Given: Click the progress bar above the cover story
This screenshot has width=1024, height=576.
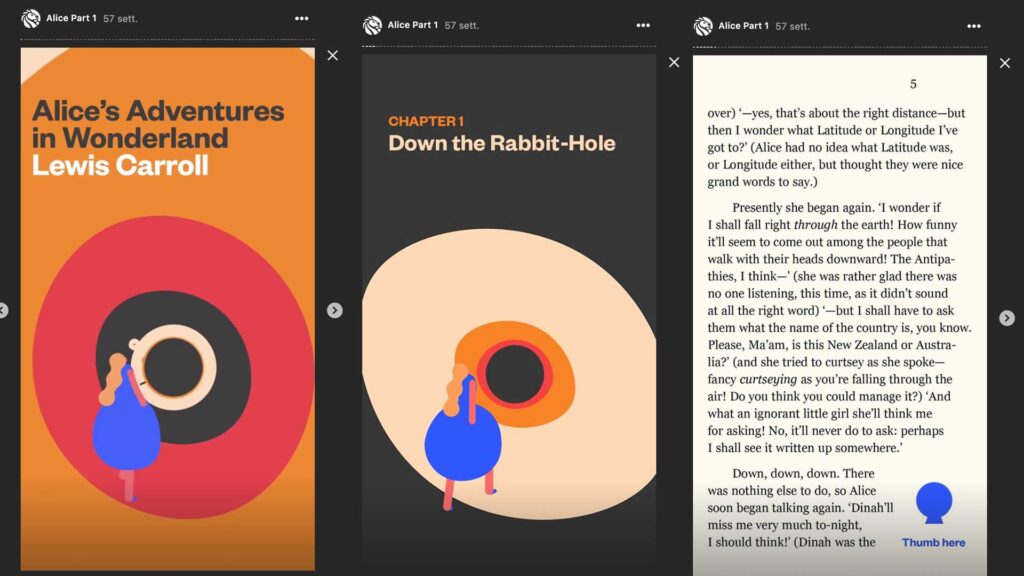Looking at the screenshot, I should click(167, 39).
